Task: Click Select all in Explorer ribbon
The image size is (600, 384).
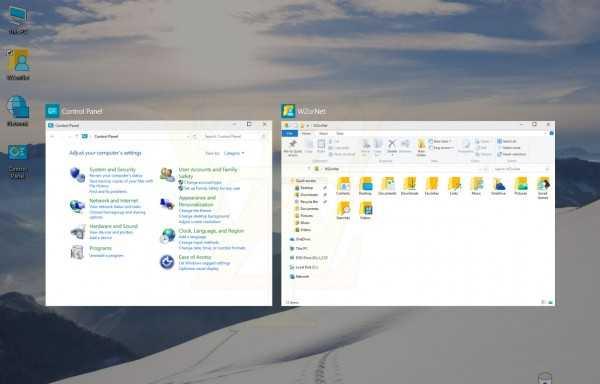Action: pyautogui.click(x=507, y=141)
